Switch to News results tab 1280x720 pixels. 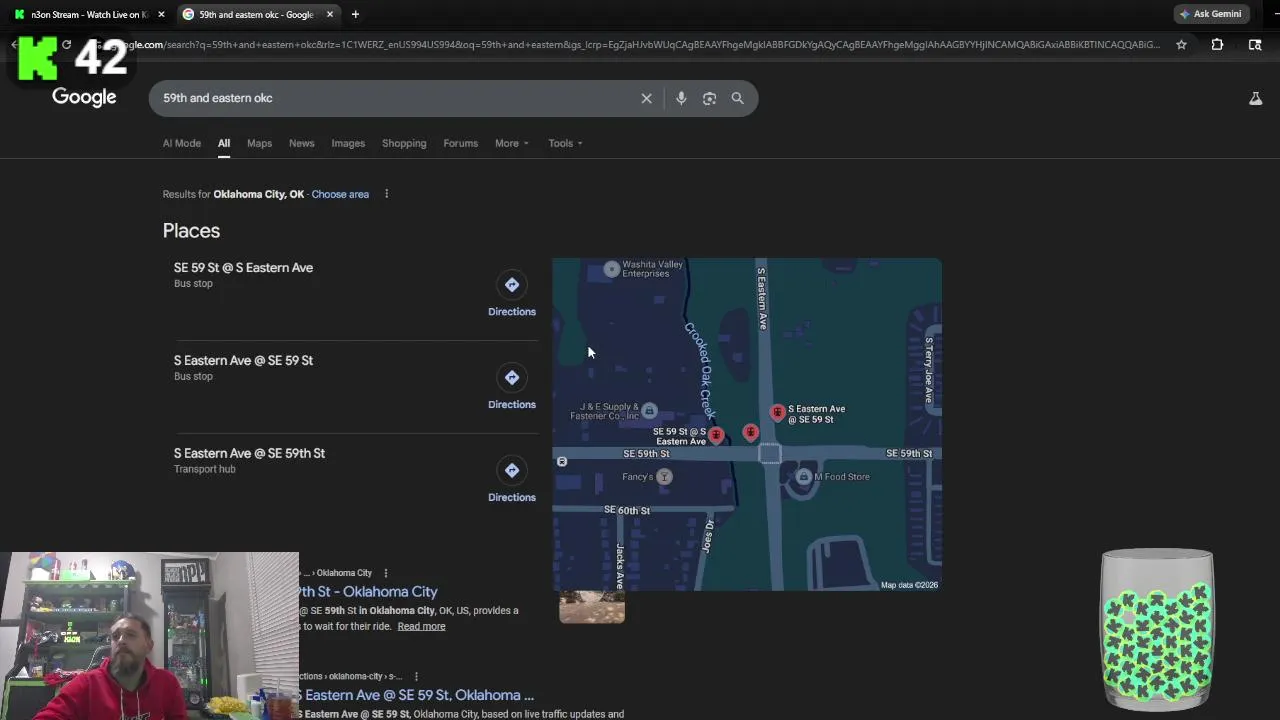[301, 143]
